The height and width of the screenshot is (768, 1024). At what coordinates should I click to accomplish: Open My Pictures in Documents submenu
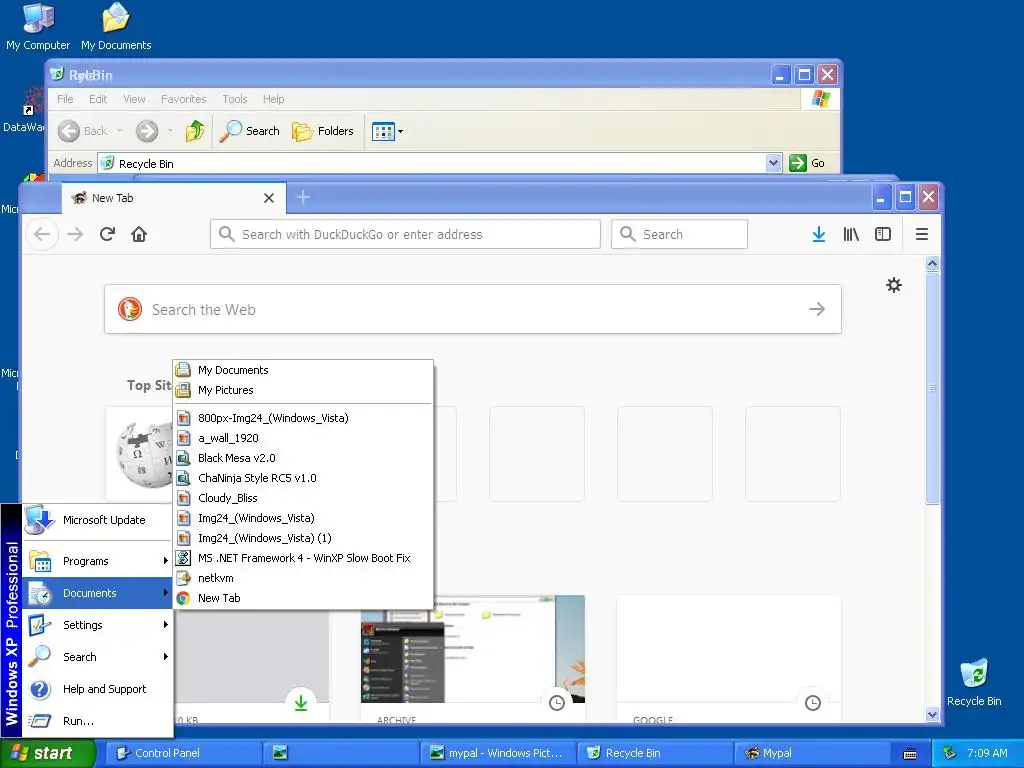tap(303, 390)
